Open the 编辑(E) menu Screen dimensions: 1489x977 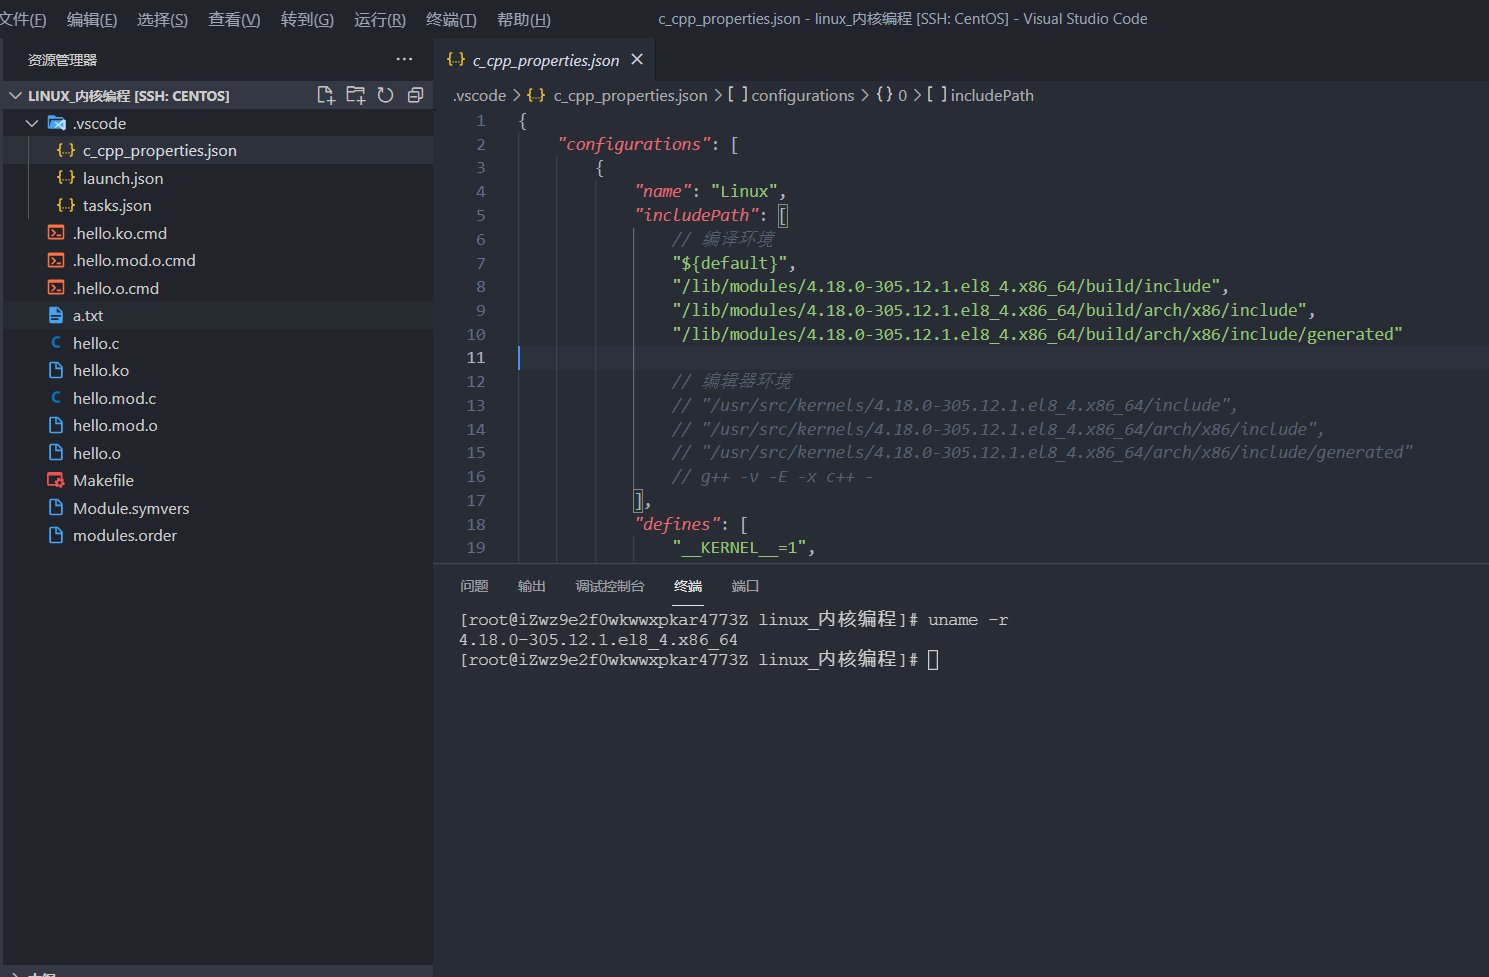tap(92, 20)
